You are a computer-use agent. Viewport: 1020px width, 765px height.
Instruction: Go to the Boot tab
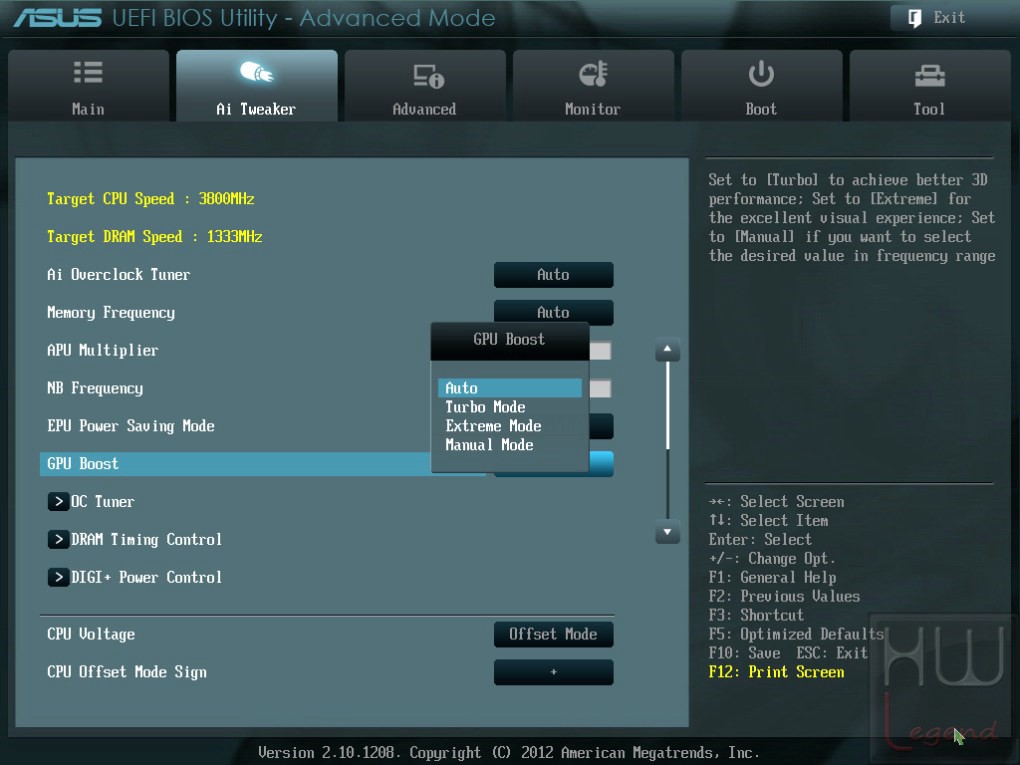tap(761, 85)
